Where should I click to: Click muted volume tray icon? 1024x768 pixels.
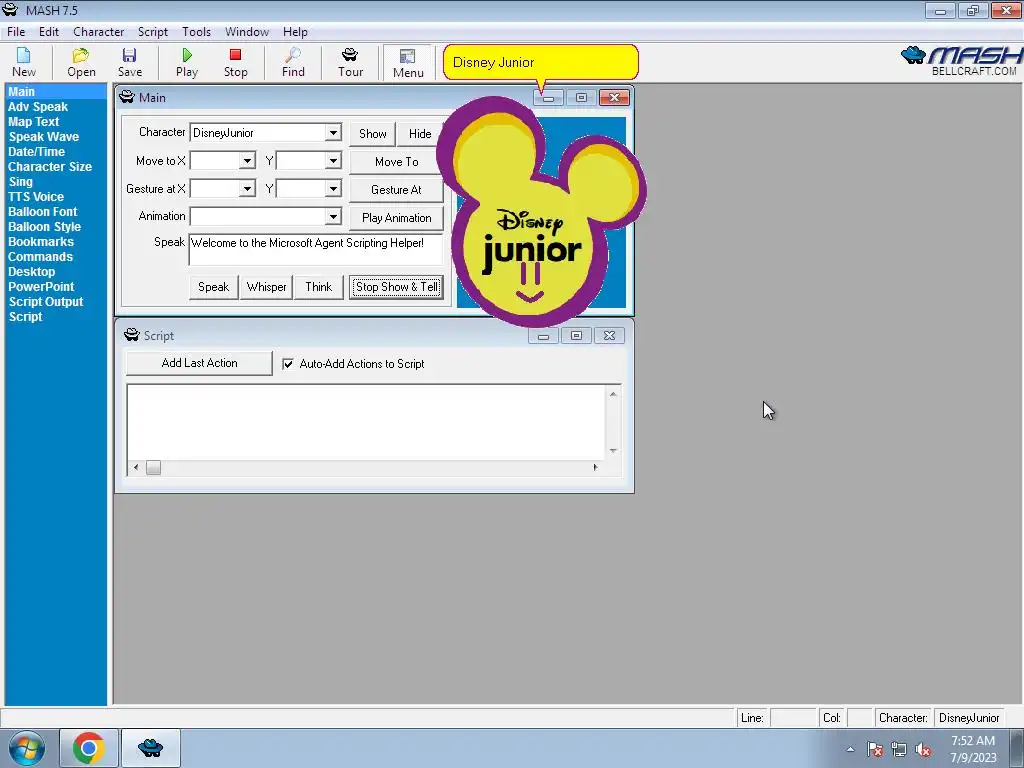pos(923,749)
